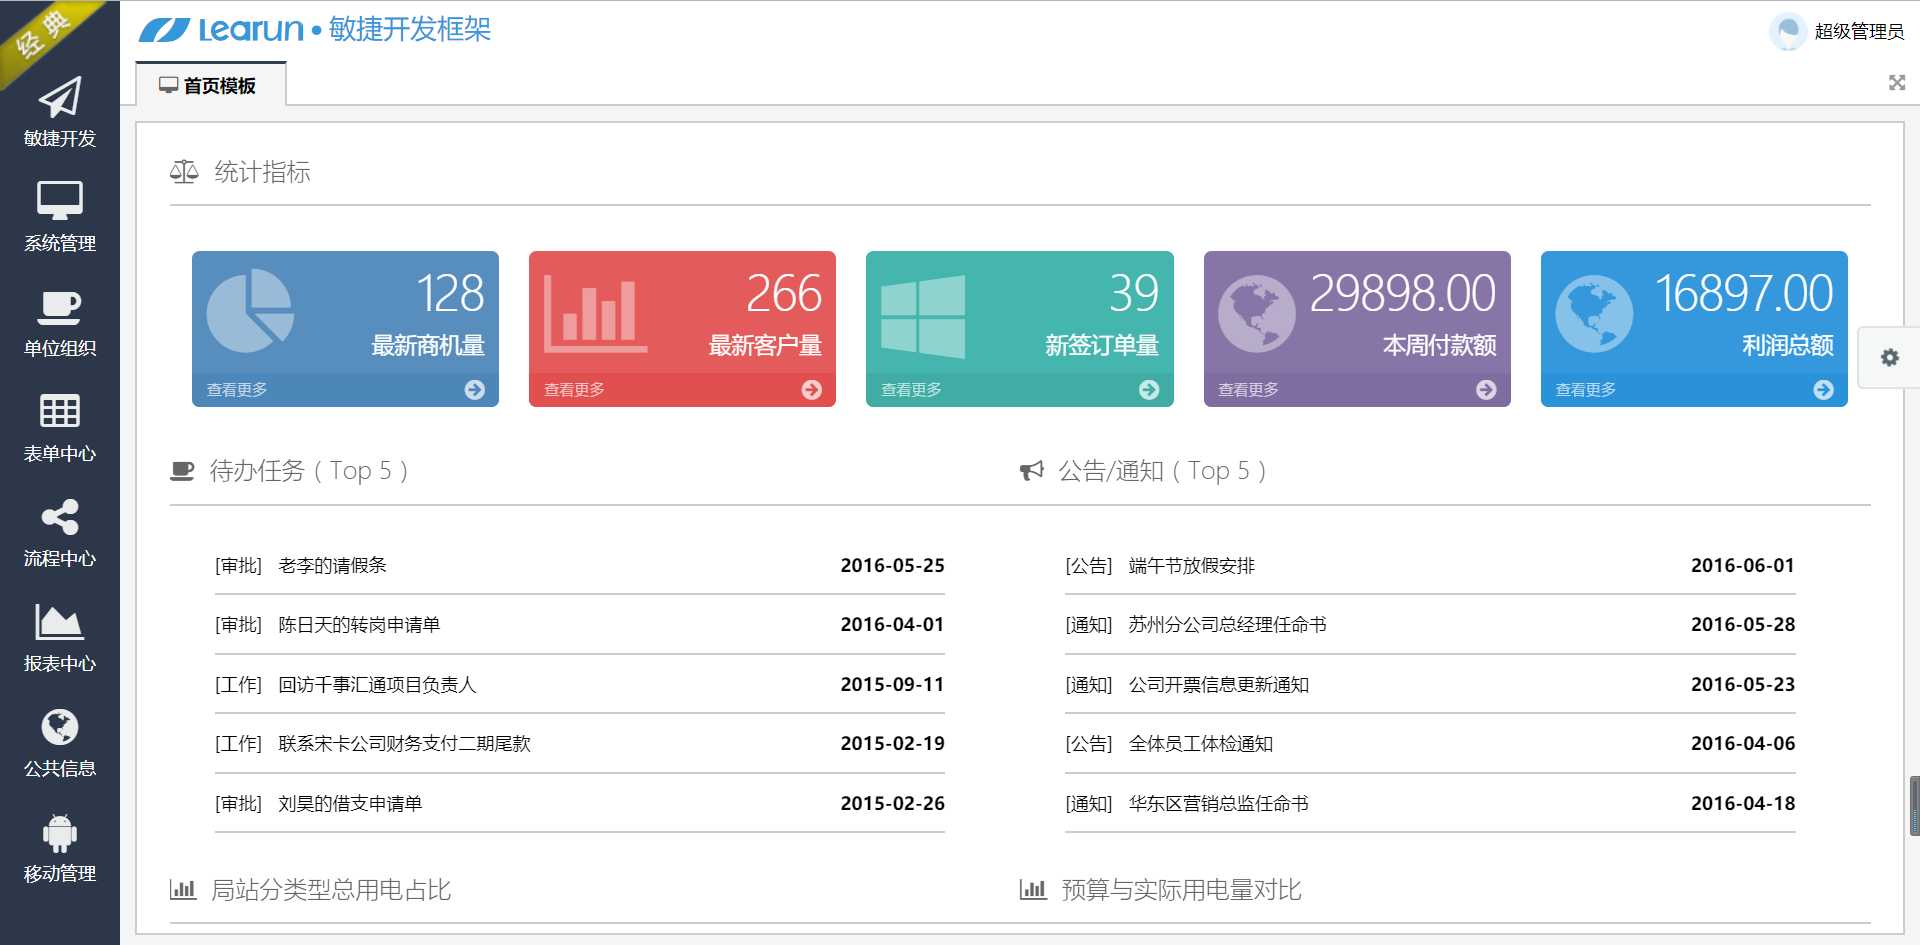Click the 29898.00 payment value
The image size is (1920, 945).
[x=1403, y=293]
